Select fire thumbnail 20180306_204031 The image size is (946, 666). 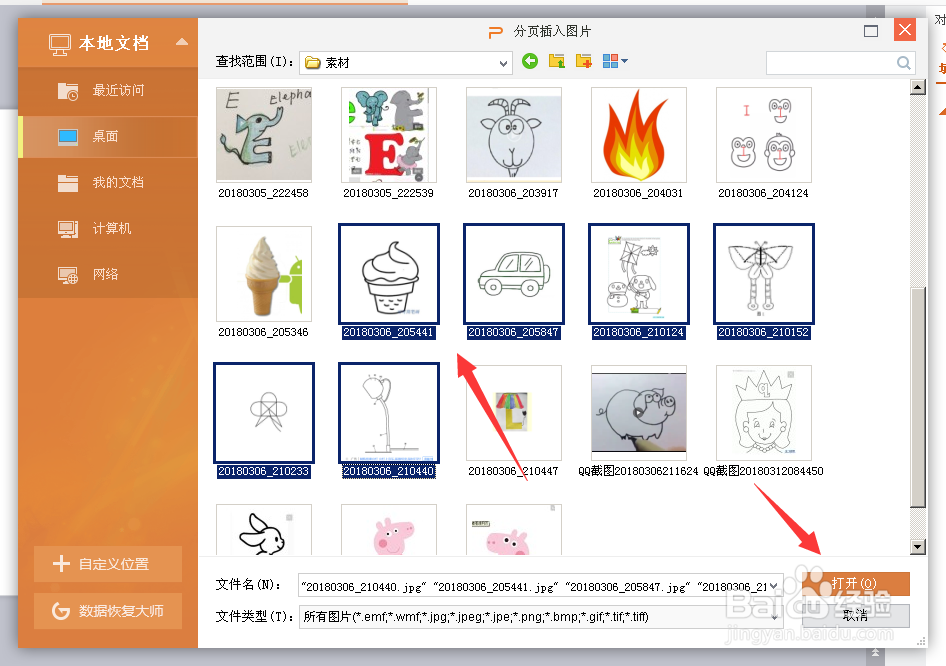638,135
